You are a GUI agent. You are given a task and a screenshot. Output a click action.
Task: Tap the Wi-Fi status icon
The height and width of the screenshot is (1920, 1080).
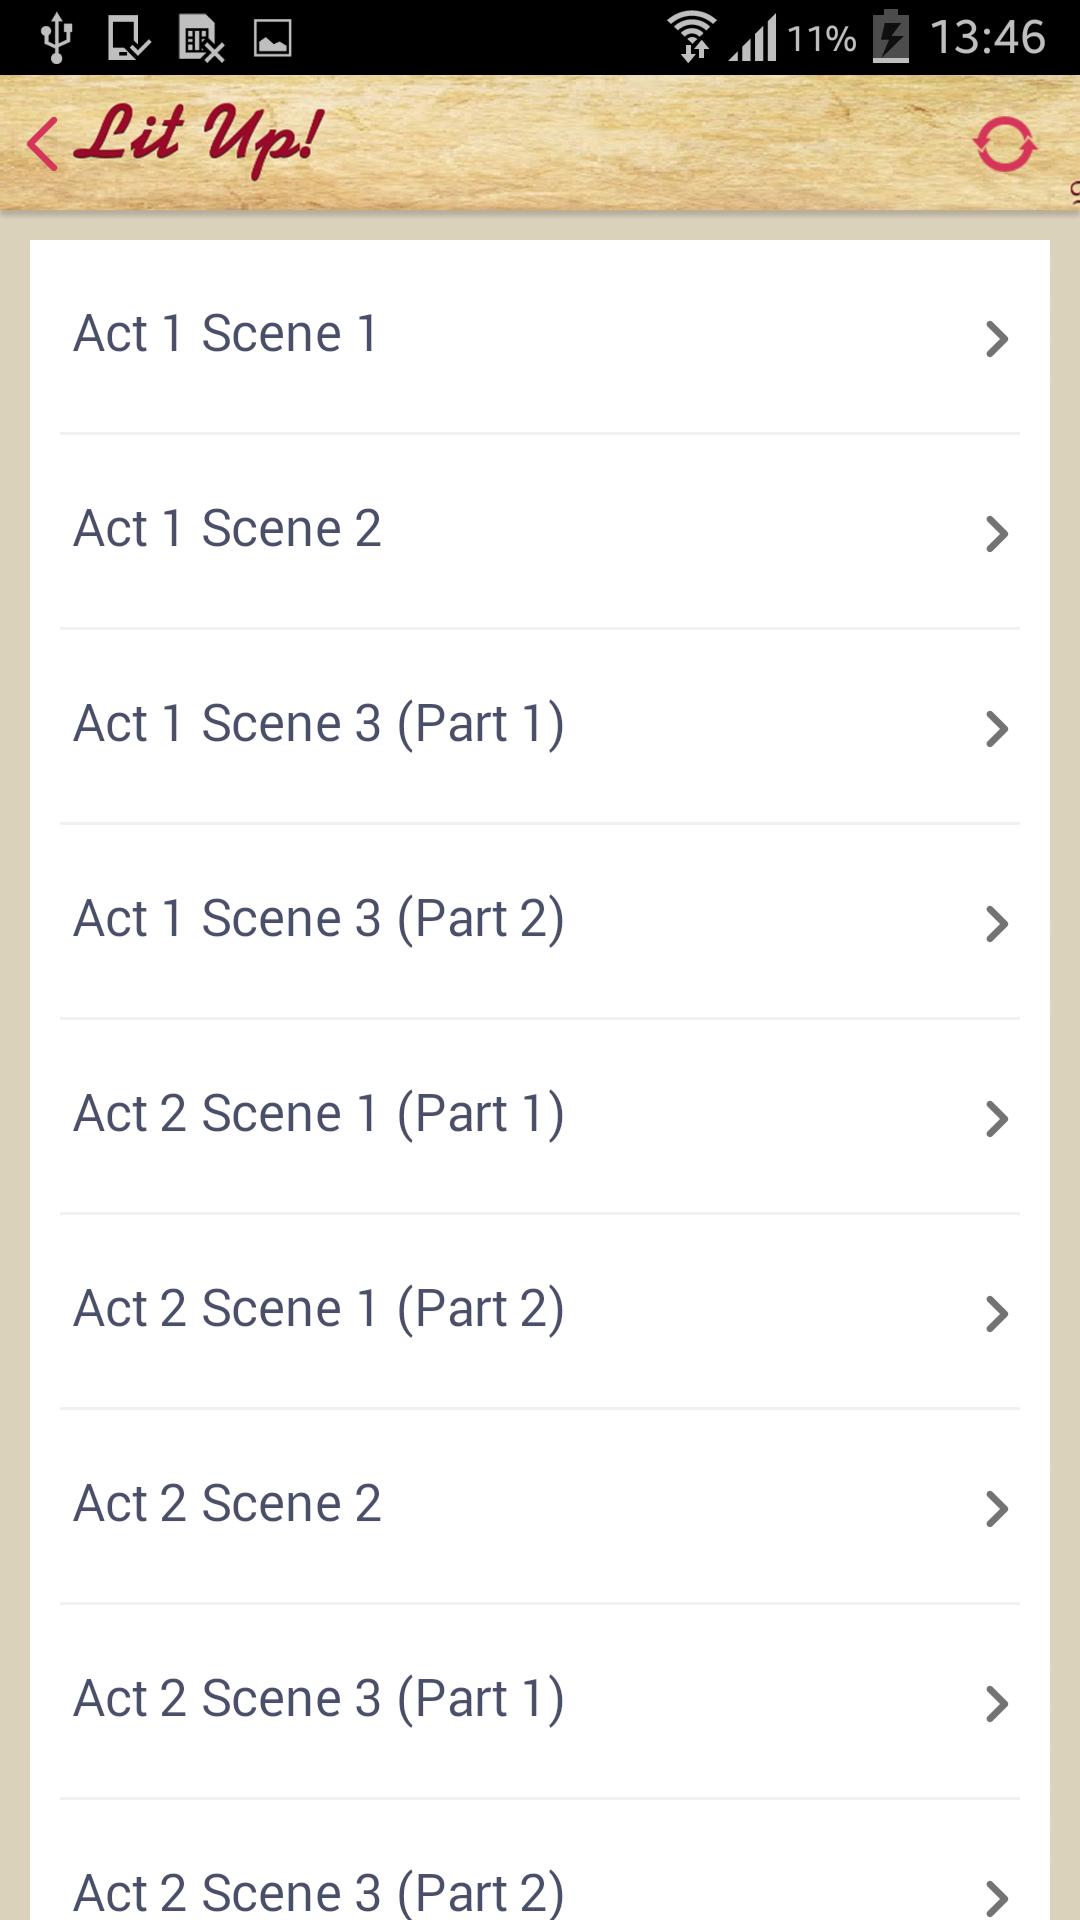[692, 38]
